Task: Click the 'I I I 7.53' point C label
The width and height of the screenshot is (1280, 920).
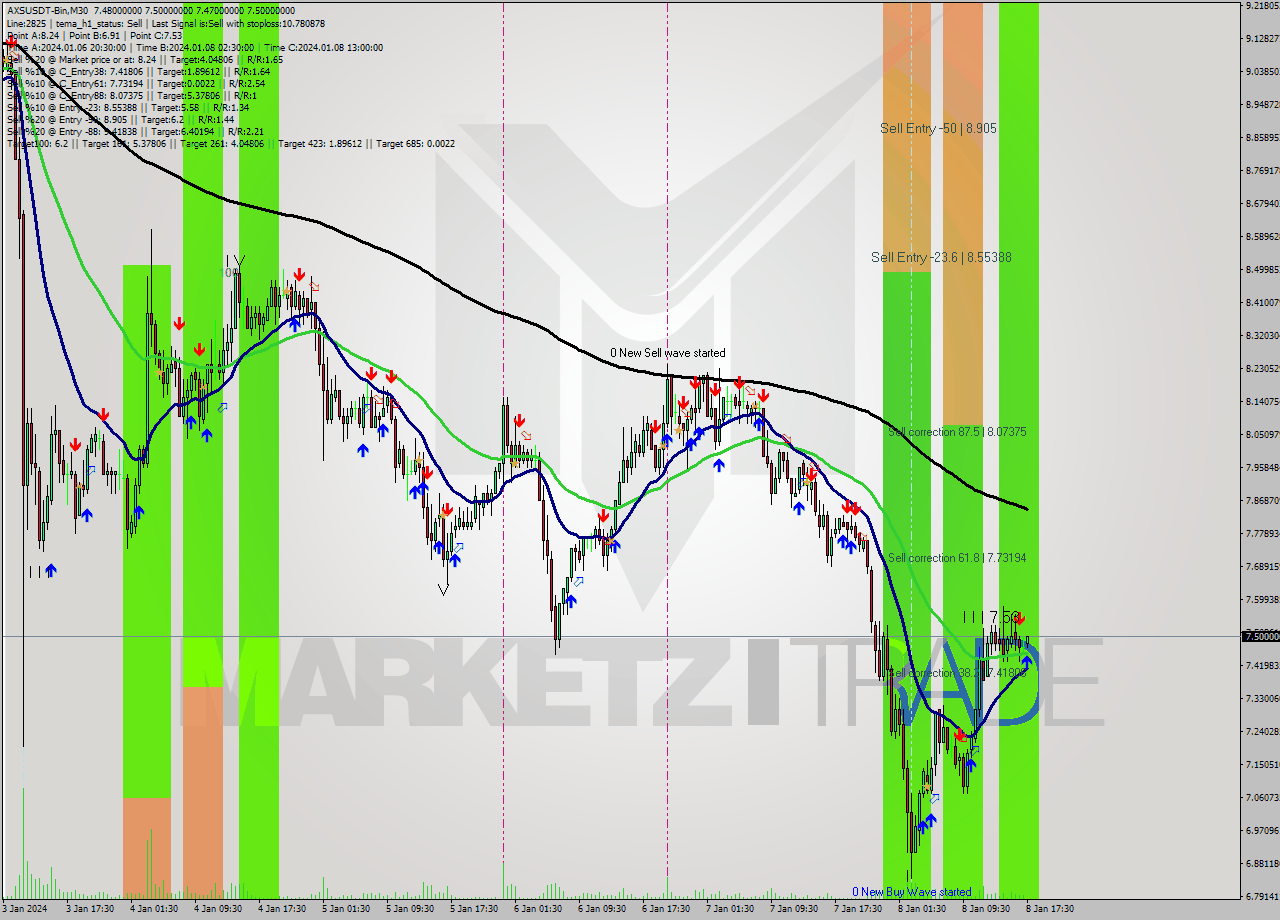Action: [990, 617]
